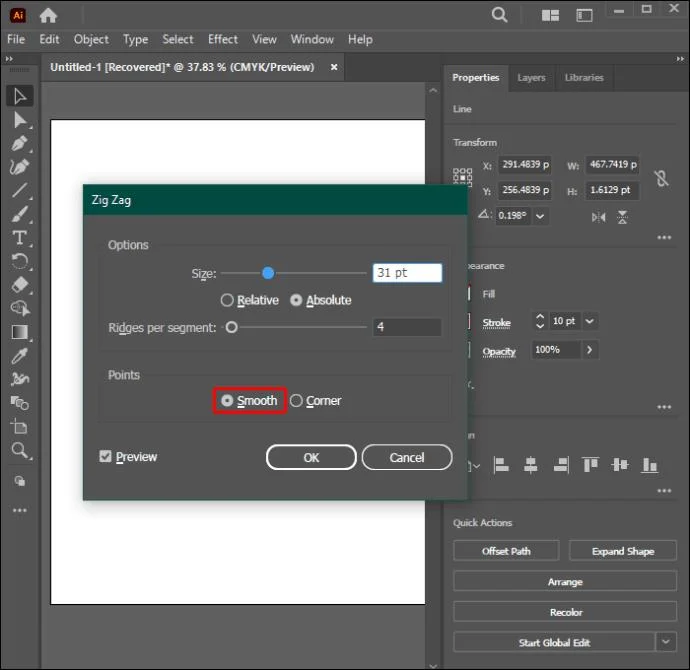This screenshot has height=670, width=690.
Task: Select the Curvature tool
Action: coord(19,167)
